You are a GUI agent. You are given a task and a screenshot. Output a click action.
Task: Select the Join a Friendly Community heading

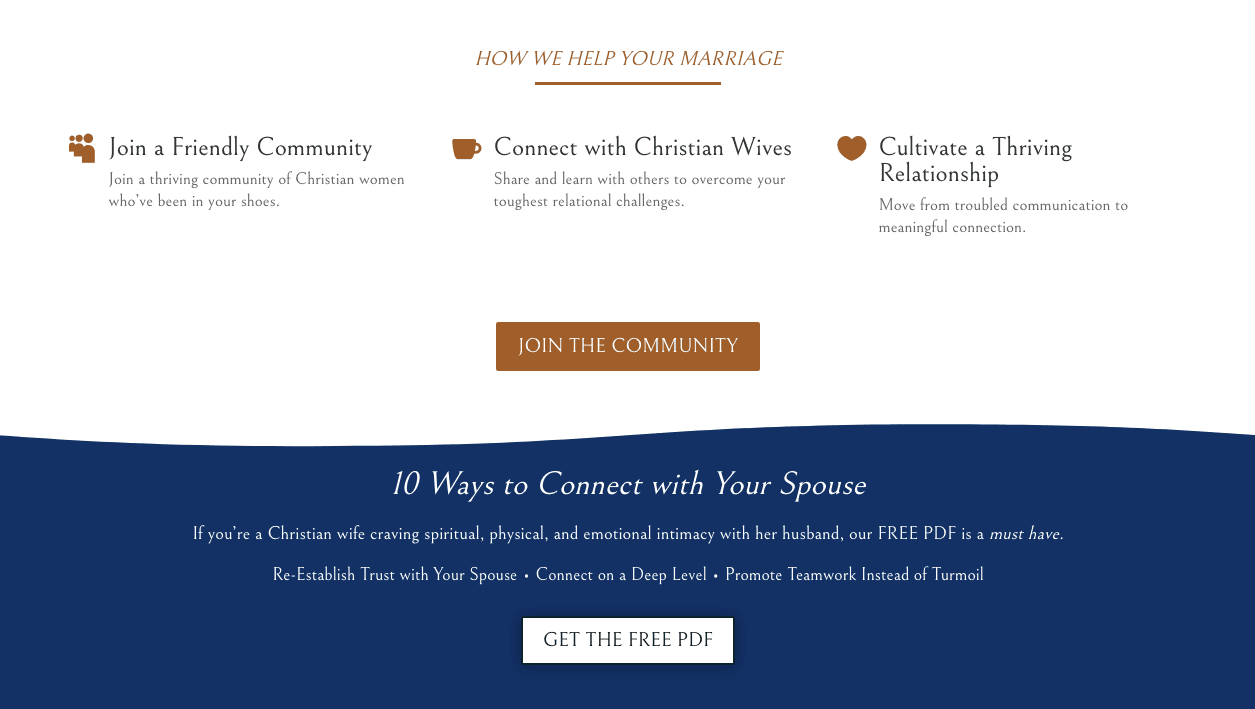point(240,148)
